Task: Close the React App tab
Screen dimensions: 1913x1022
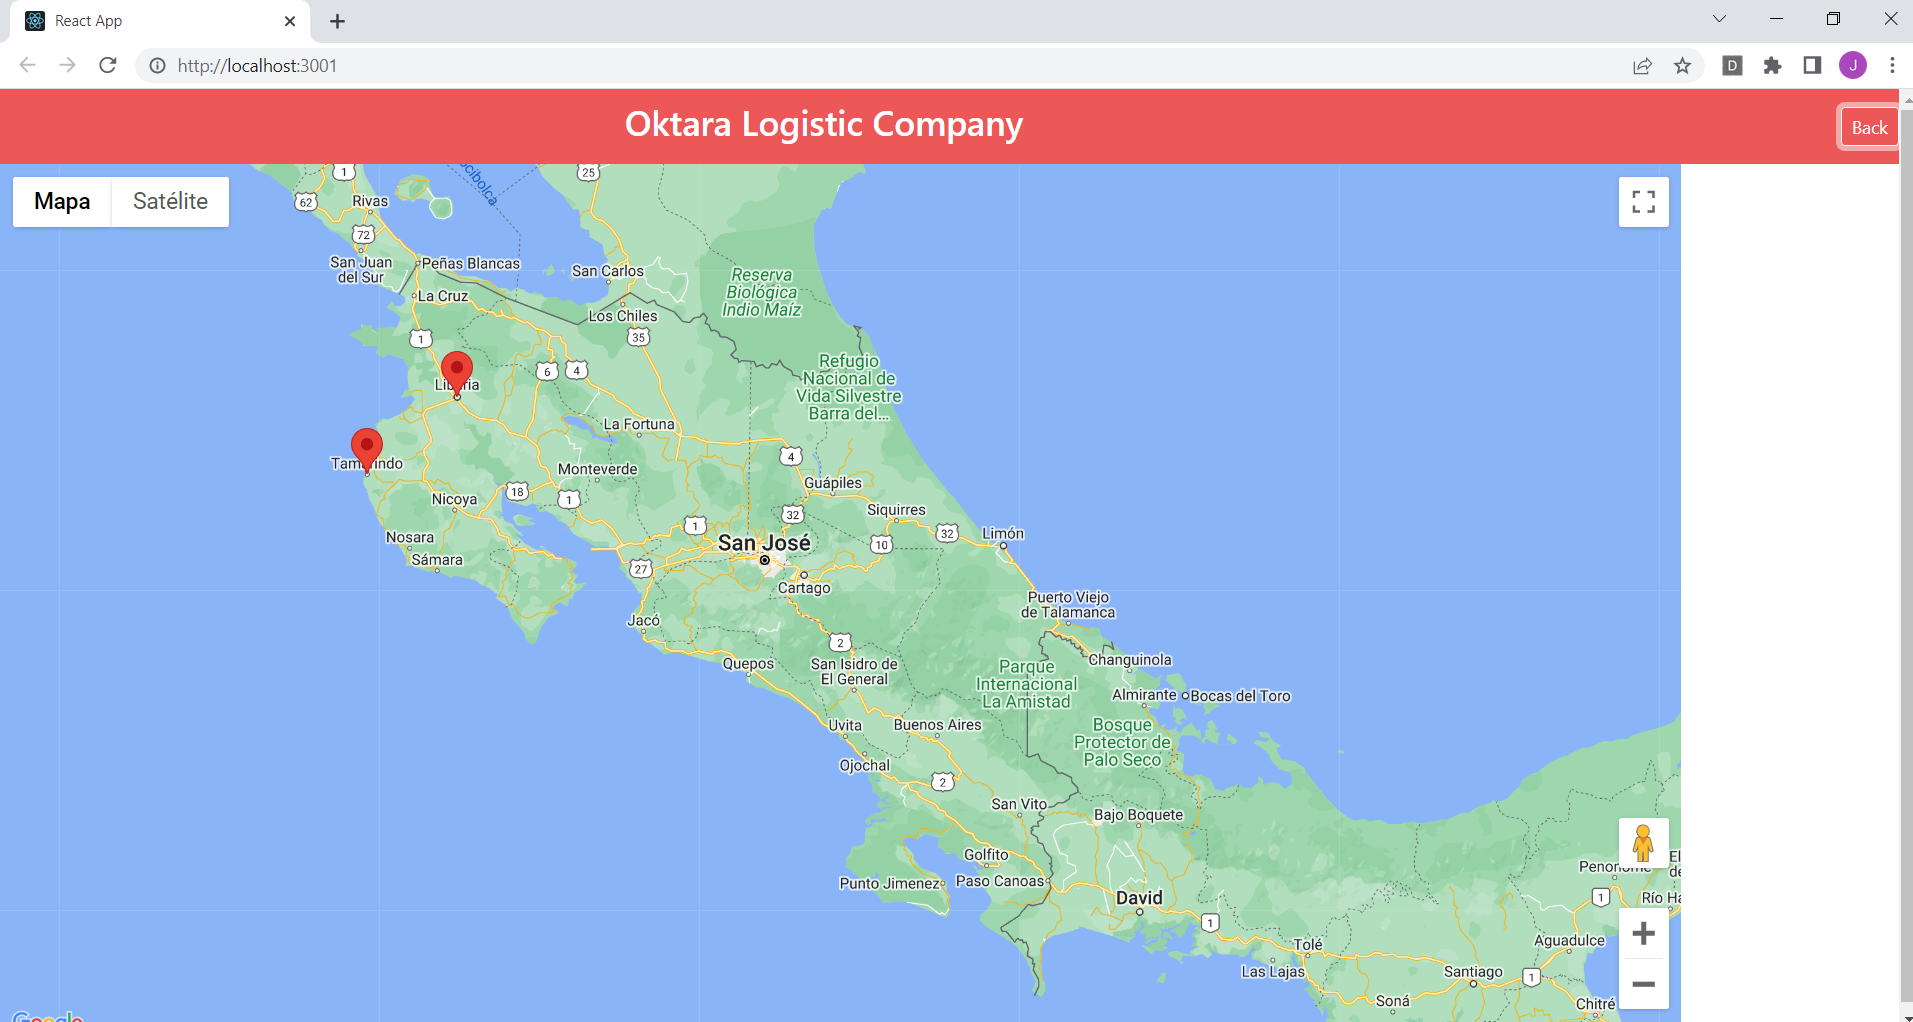Action: pyautogui.click(x=290, y=21)
